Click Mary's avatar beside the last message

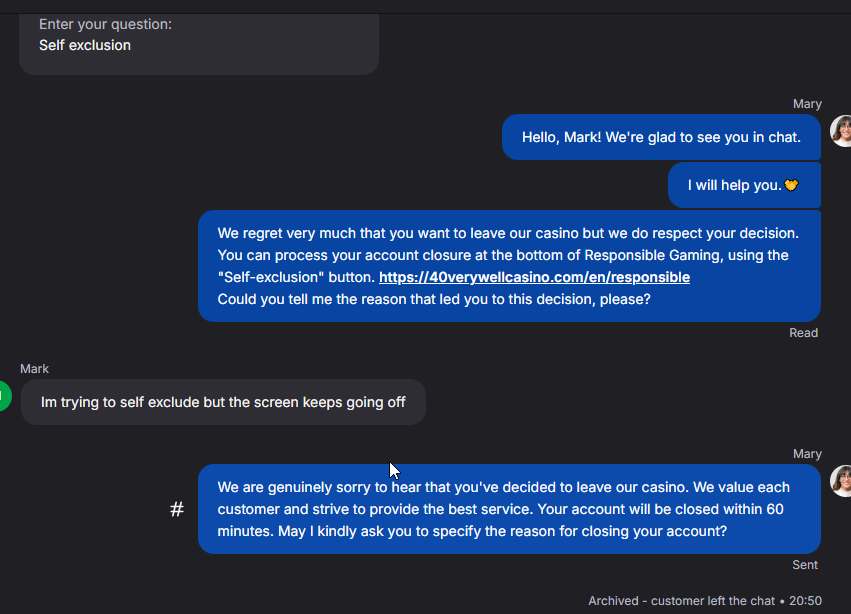(841, 481)
